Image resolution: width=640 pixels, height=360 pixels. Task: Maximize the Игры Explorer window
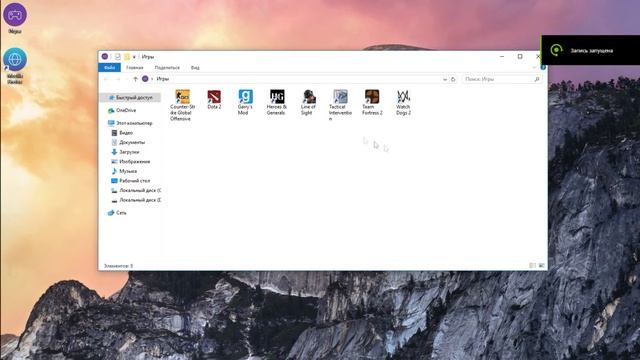[520, 56]
